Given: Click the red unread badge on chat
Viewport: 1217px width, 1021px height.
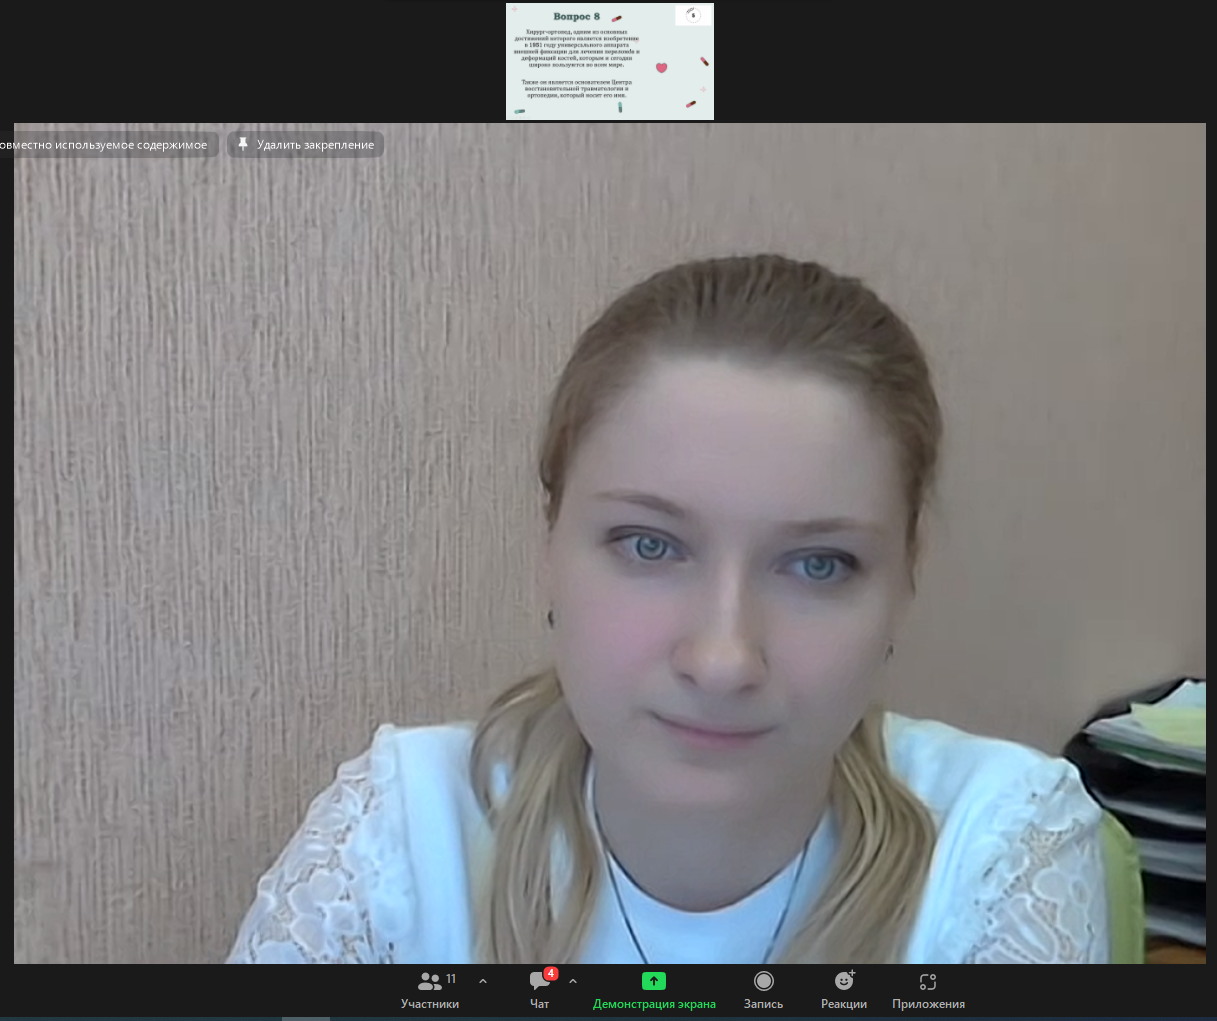Looking at the screenshot, I should click(x=551, y=973).
